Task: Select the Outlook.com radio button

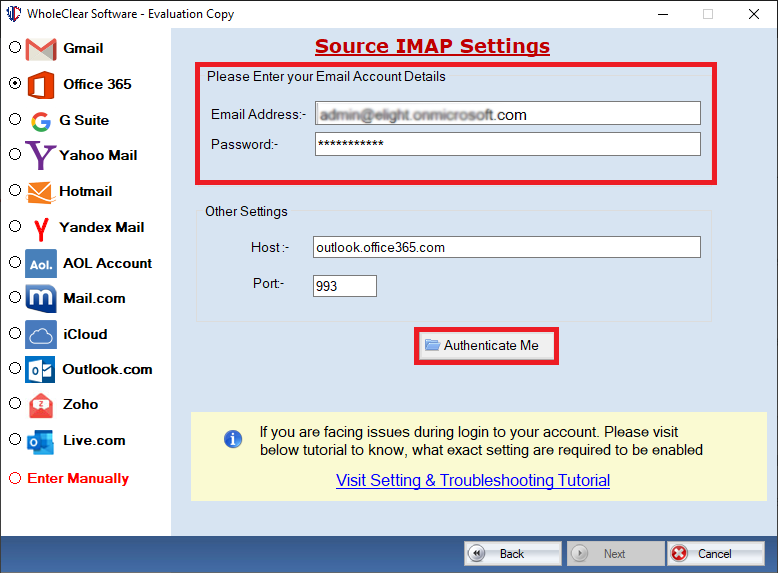Action: [x=15, y=368]
